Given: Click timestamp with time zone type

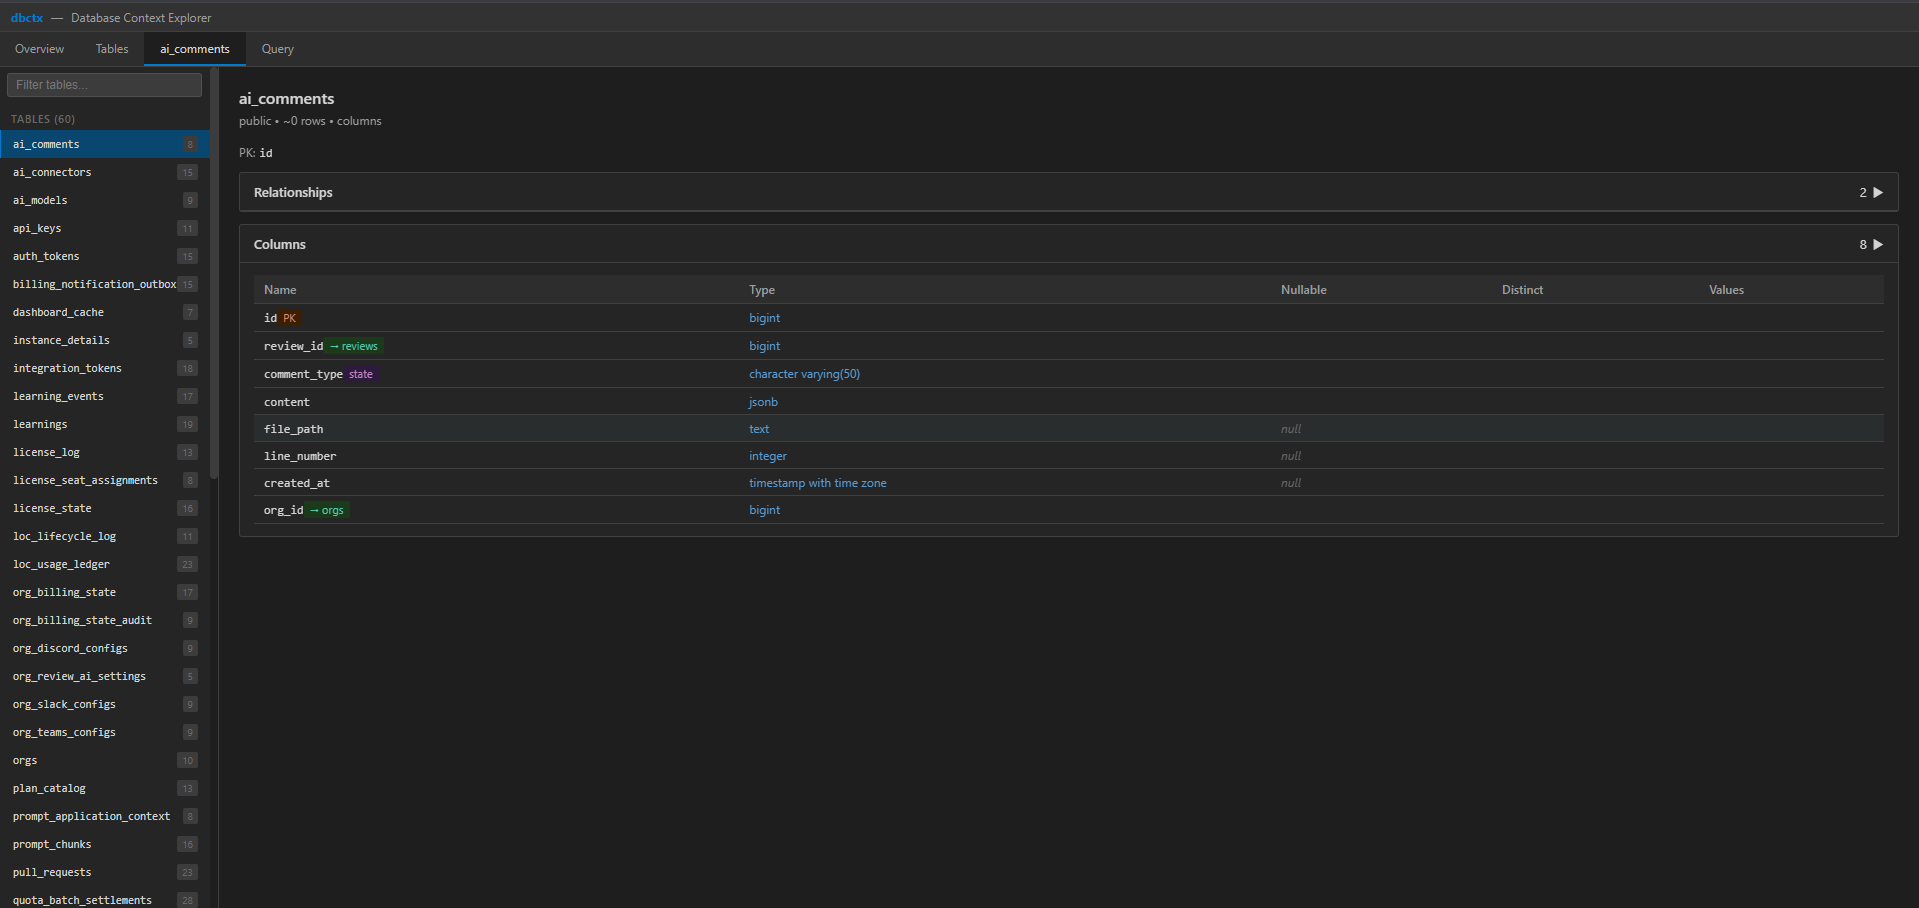Looking at the screenshot, I should pyautogui.click(x=817, y=483).
